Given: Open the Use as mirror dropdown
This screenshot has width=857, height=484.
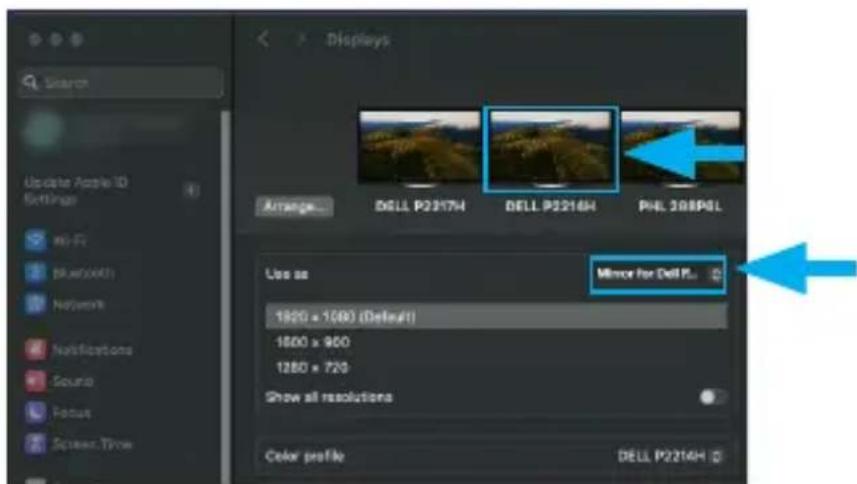Looking at the screenshot, I should click(x=659, y=274).
